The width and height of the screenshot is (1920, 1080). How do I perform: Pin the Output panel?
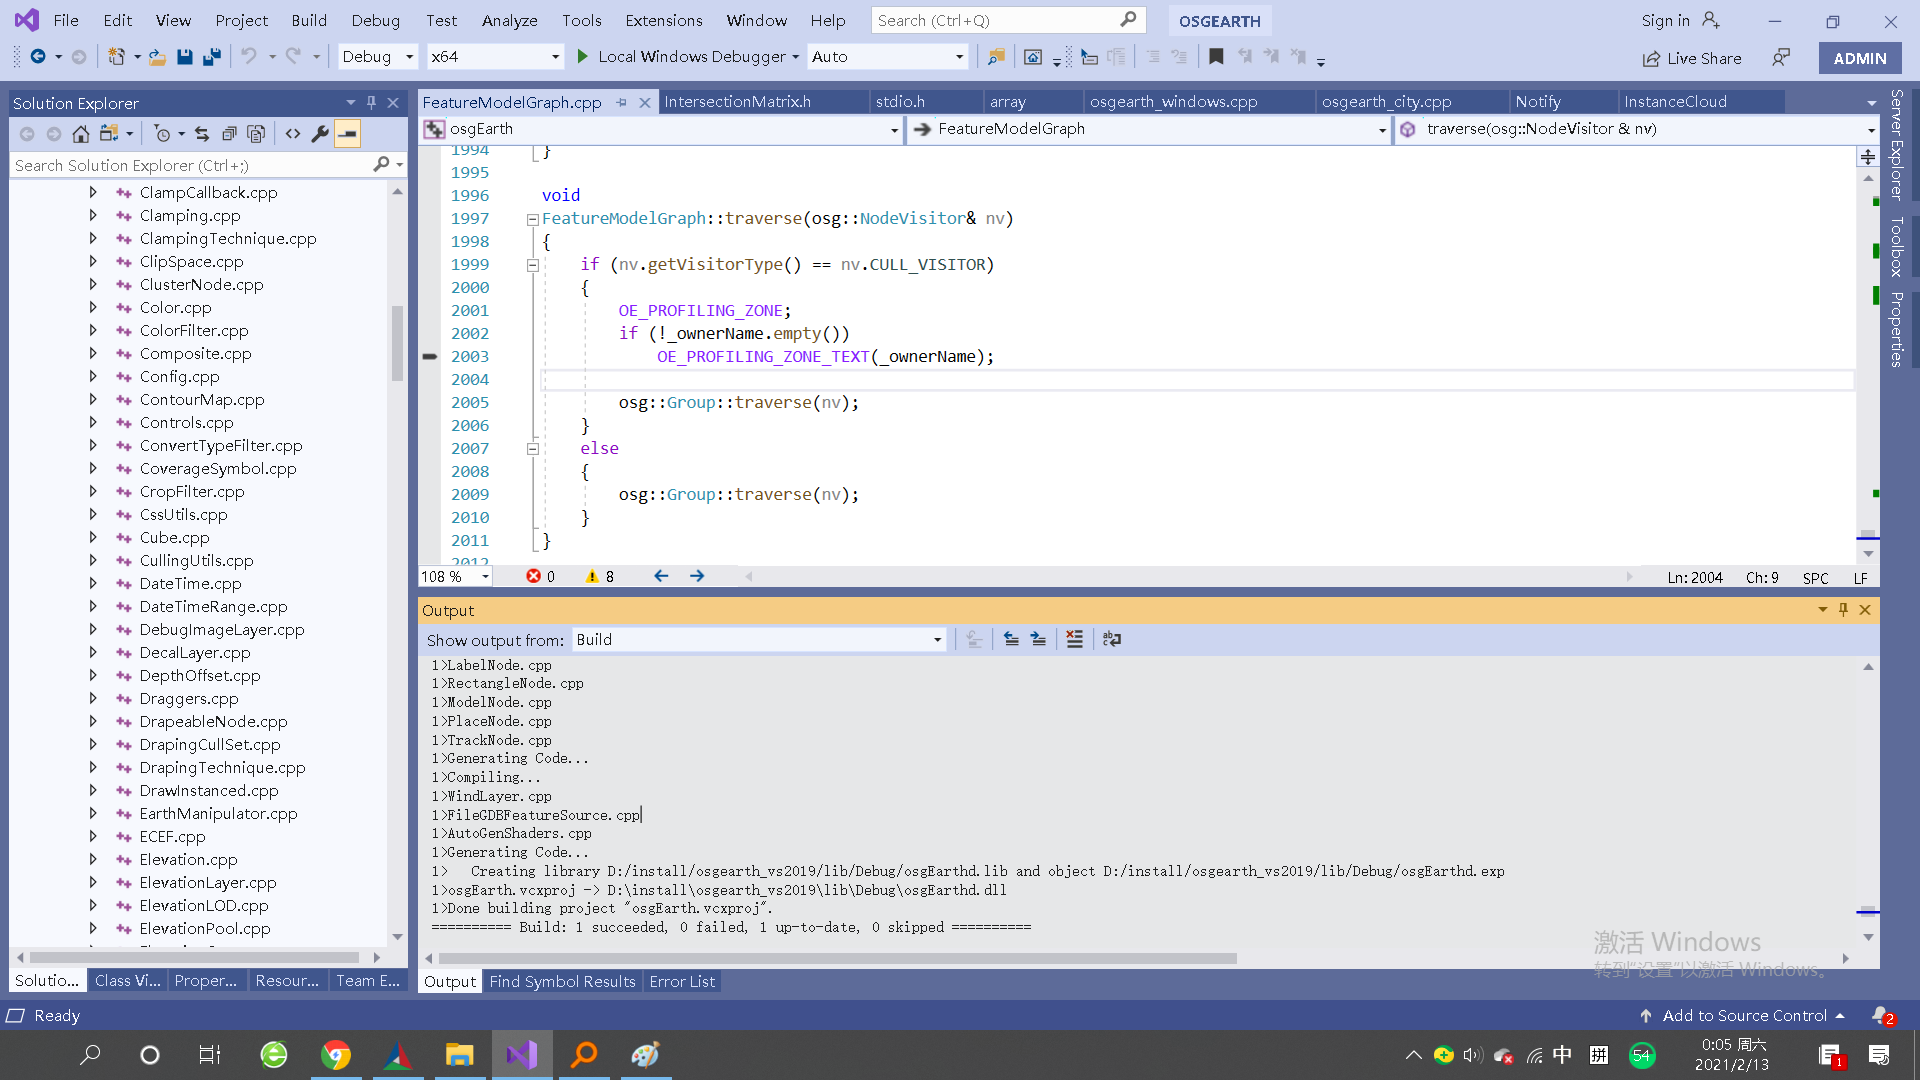pos(1843,610)
